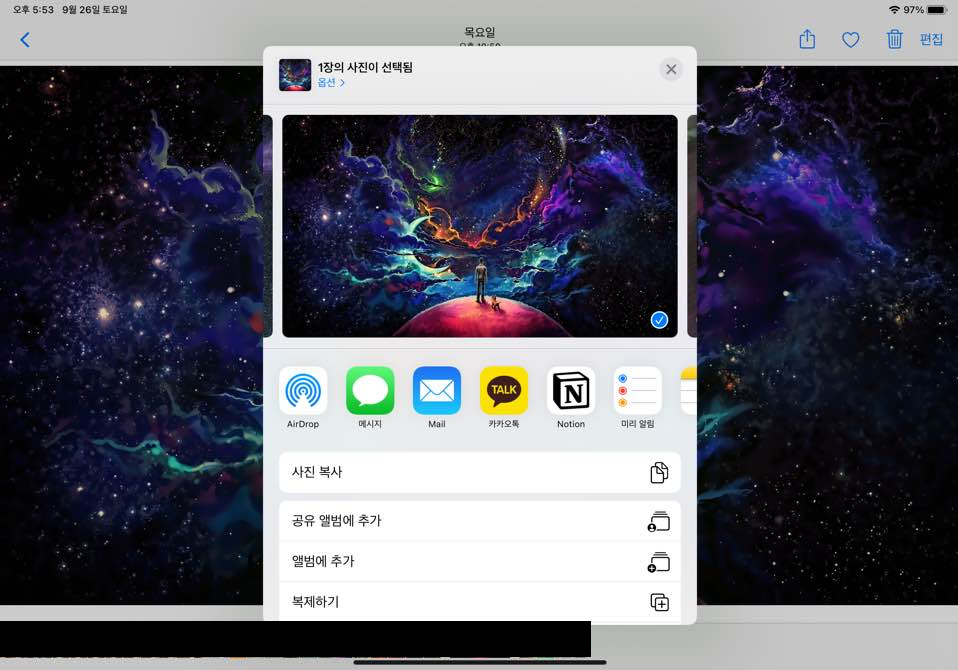Open the partially visible Notes app icon
958x670 pixels.
(x=689, y=391)
